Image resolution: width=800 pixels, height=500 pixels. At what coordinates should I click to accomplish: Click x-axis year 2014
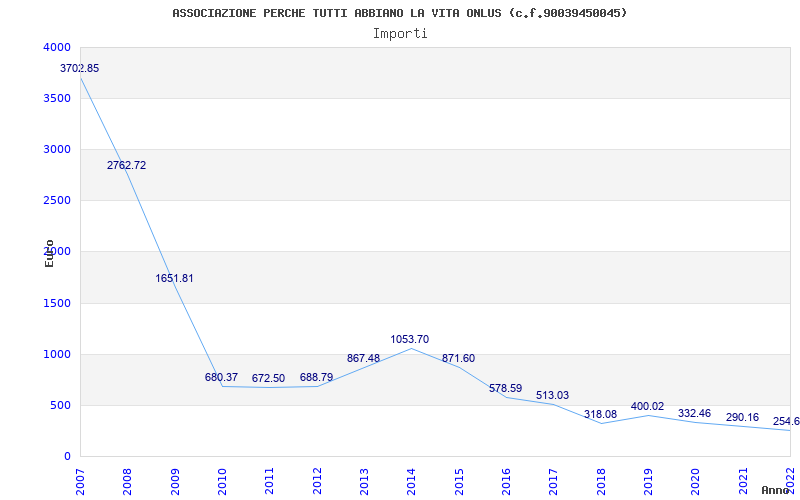(x=412, y=482)
